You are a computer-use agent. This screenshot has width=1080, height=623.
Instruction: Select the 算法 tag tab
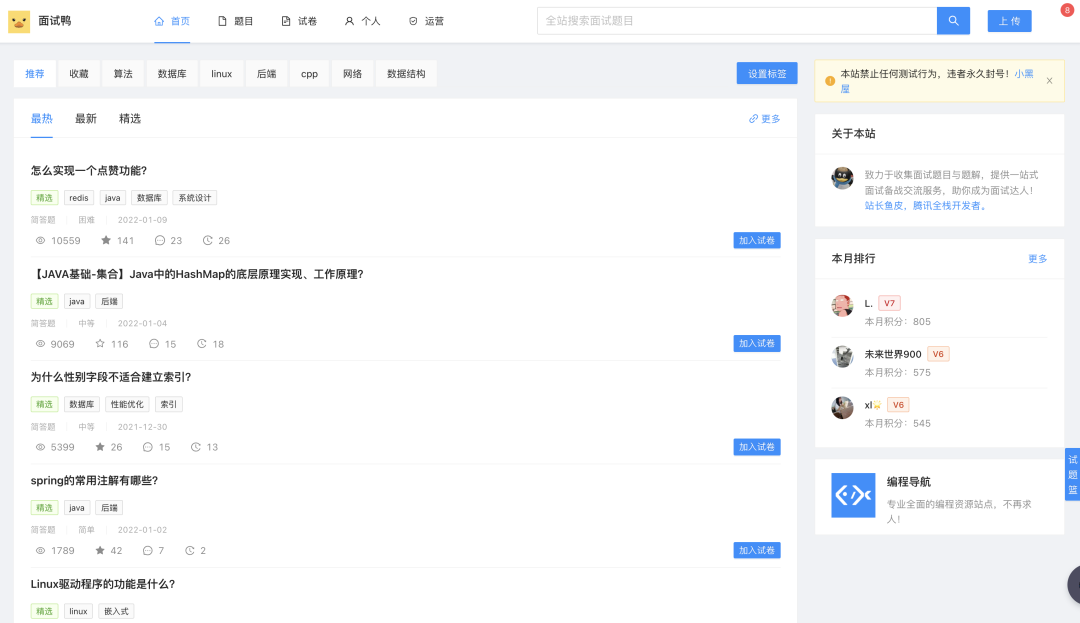[x=123, y=74]
